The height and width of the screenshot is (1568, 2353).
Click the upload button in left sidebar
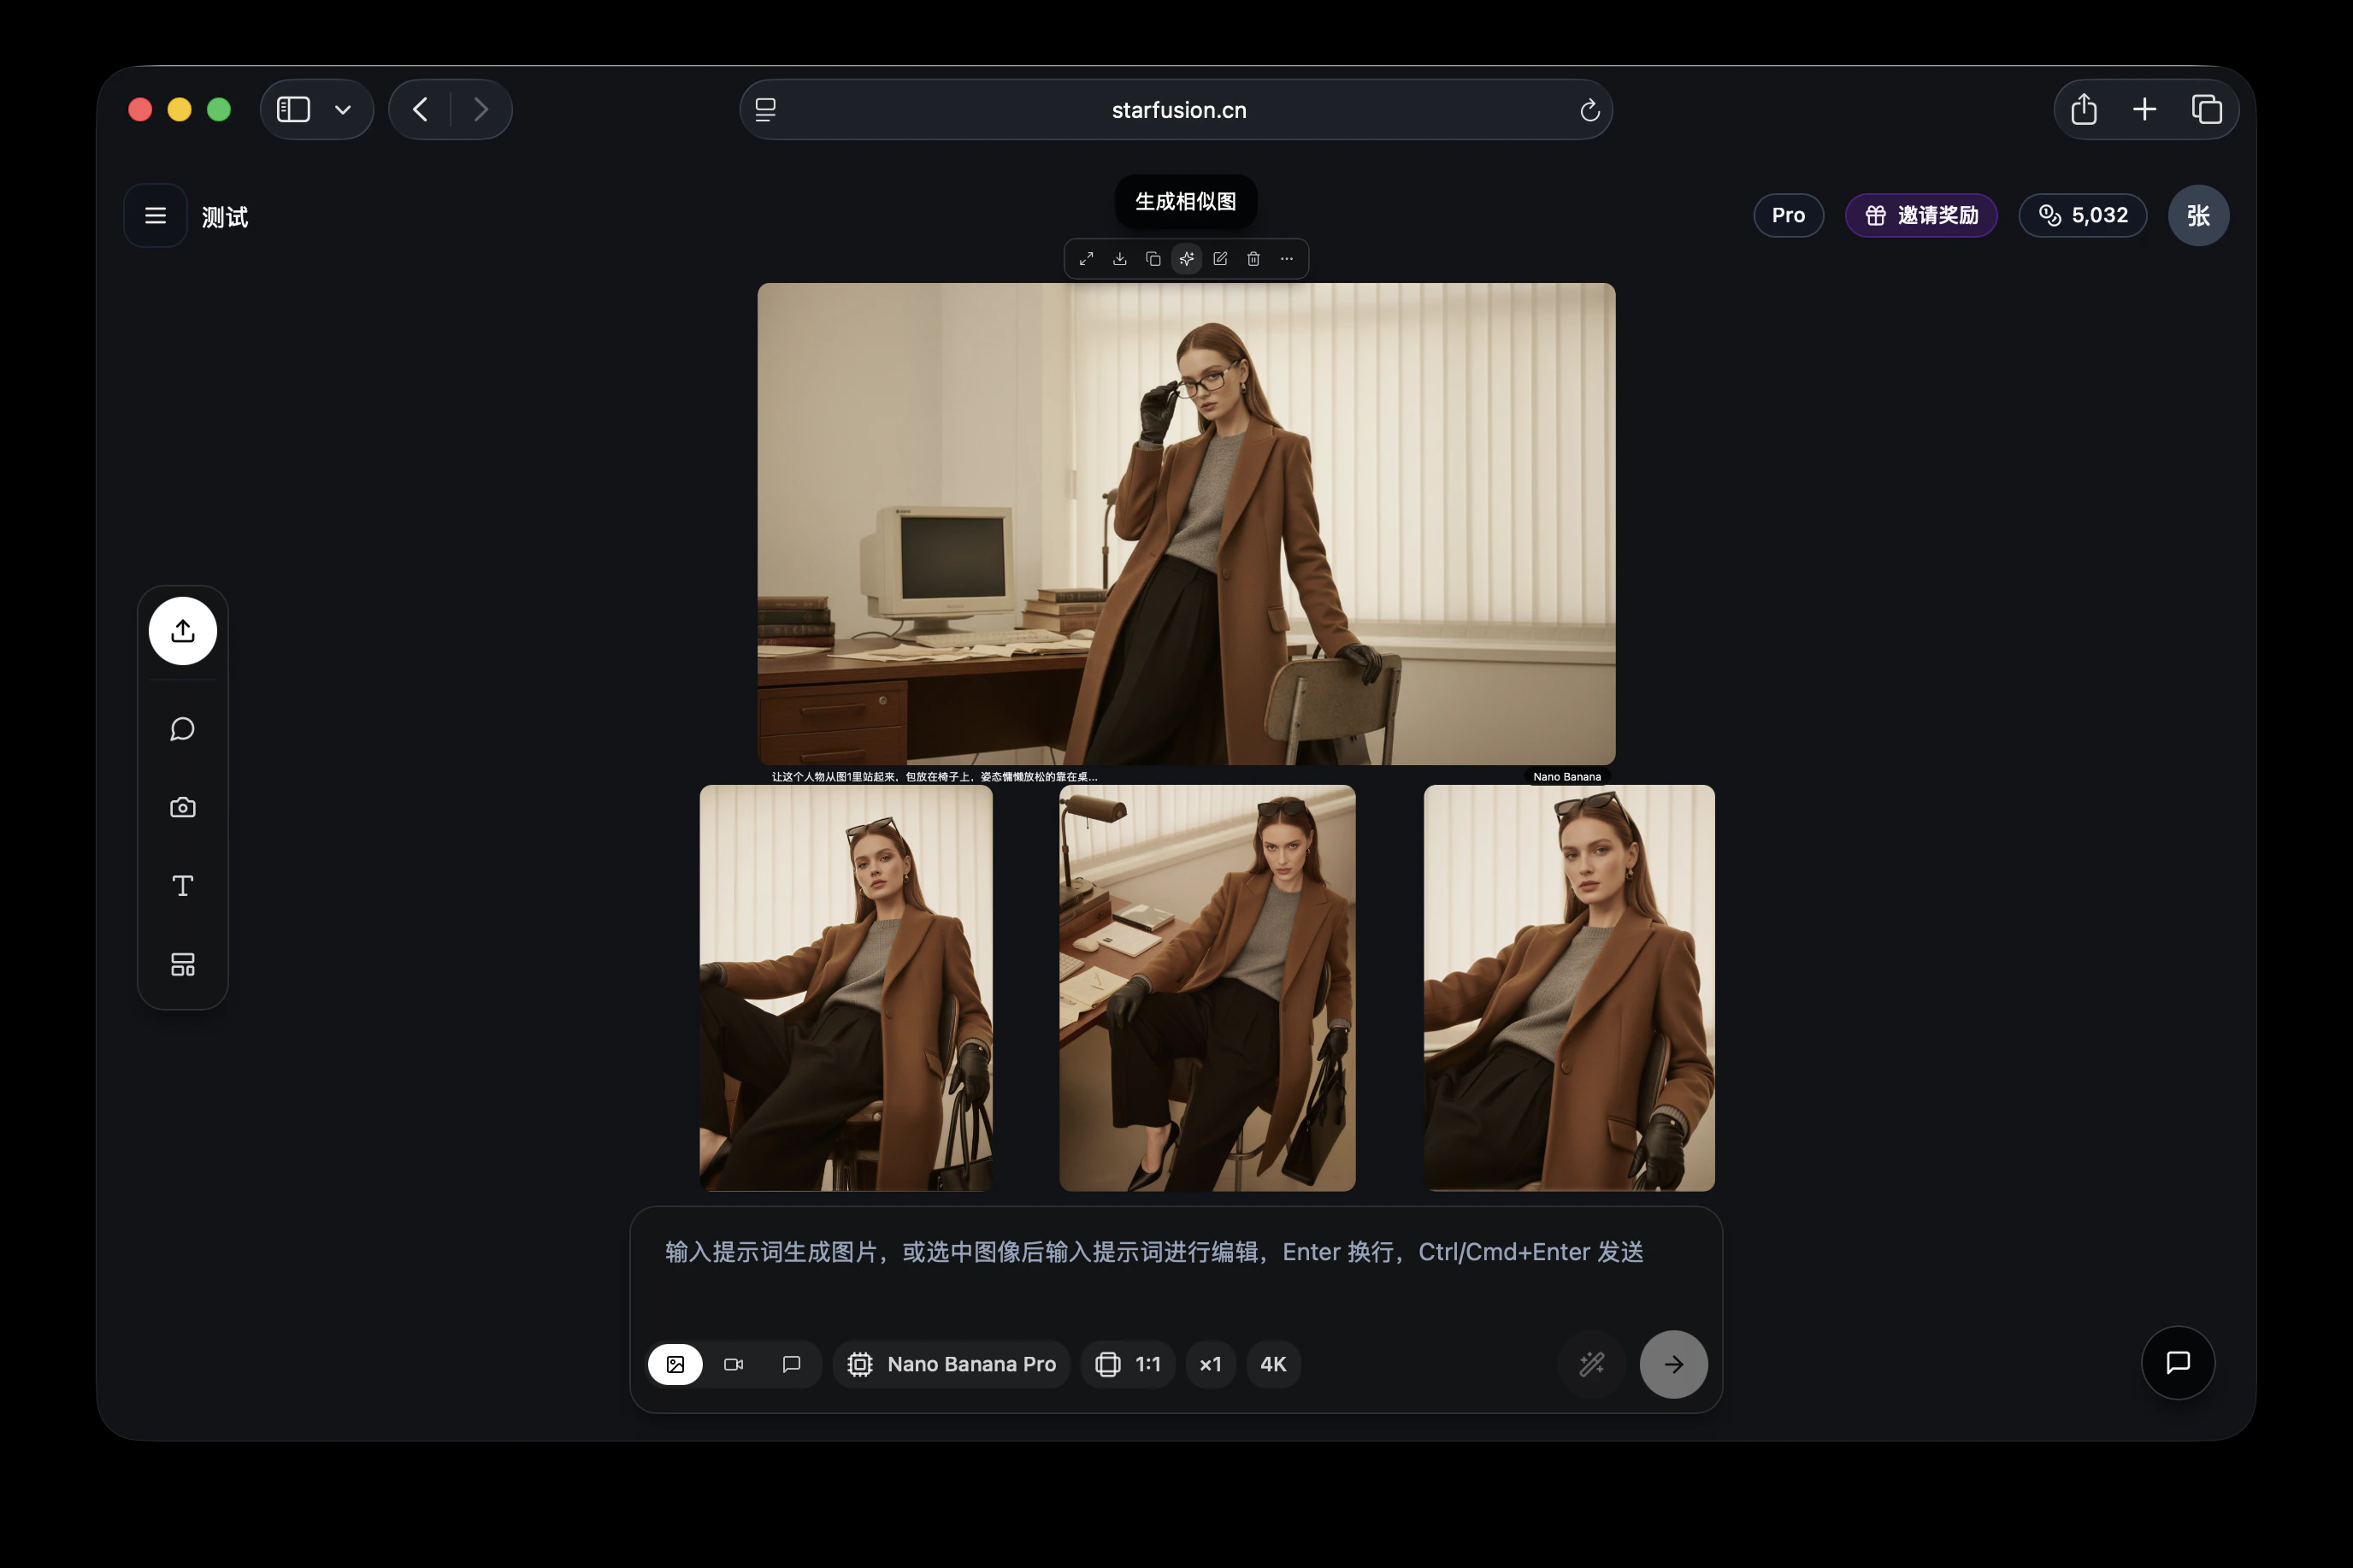(183, 631)
